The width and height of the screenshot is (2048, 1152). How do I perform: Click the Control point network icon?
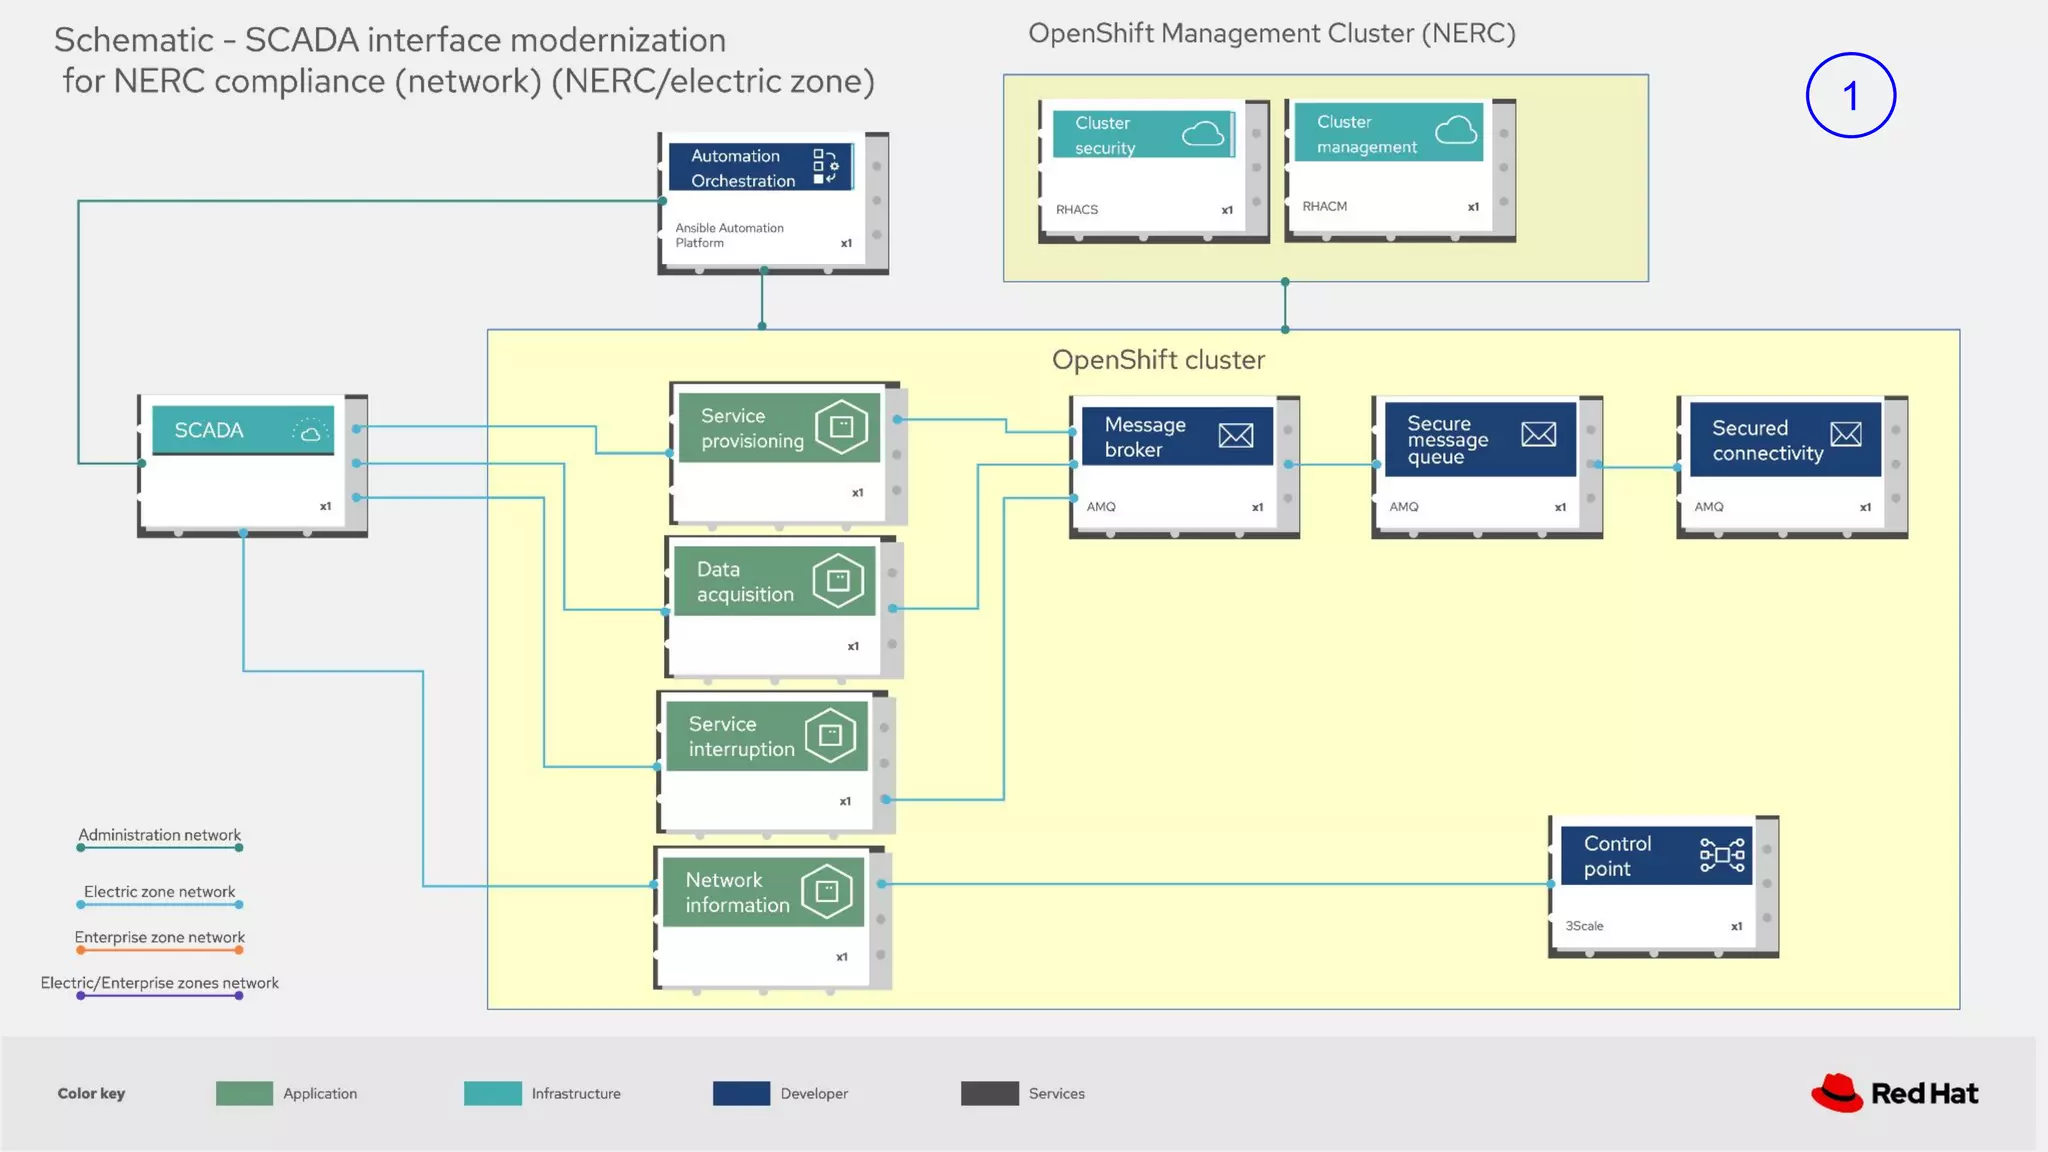click(x=1722, y=855)
